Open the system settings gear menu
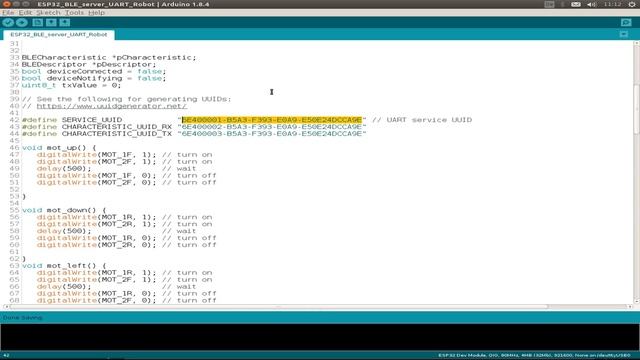Image resolution: width=640 pixels, height=360 pixels. pyautogui.click(x=632, y=4)
